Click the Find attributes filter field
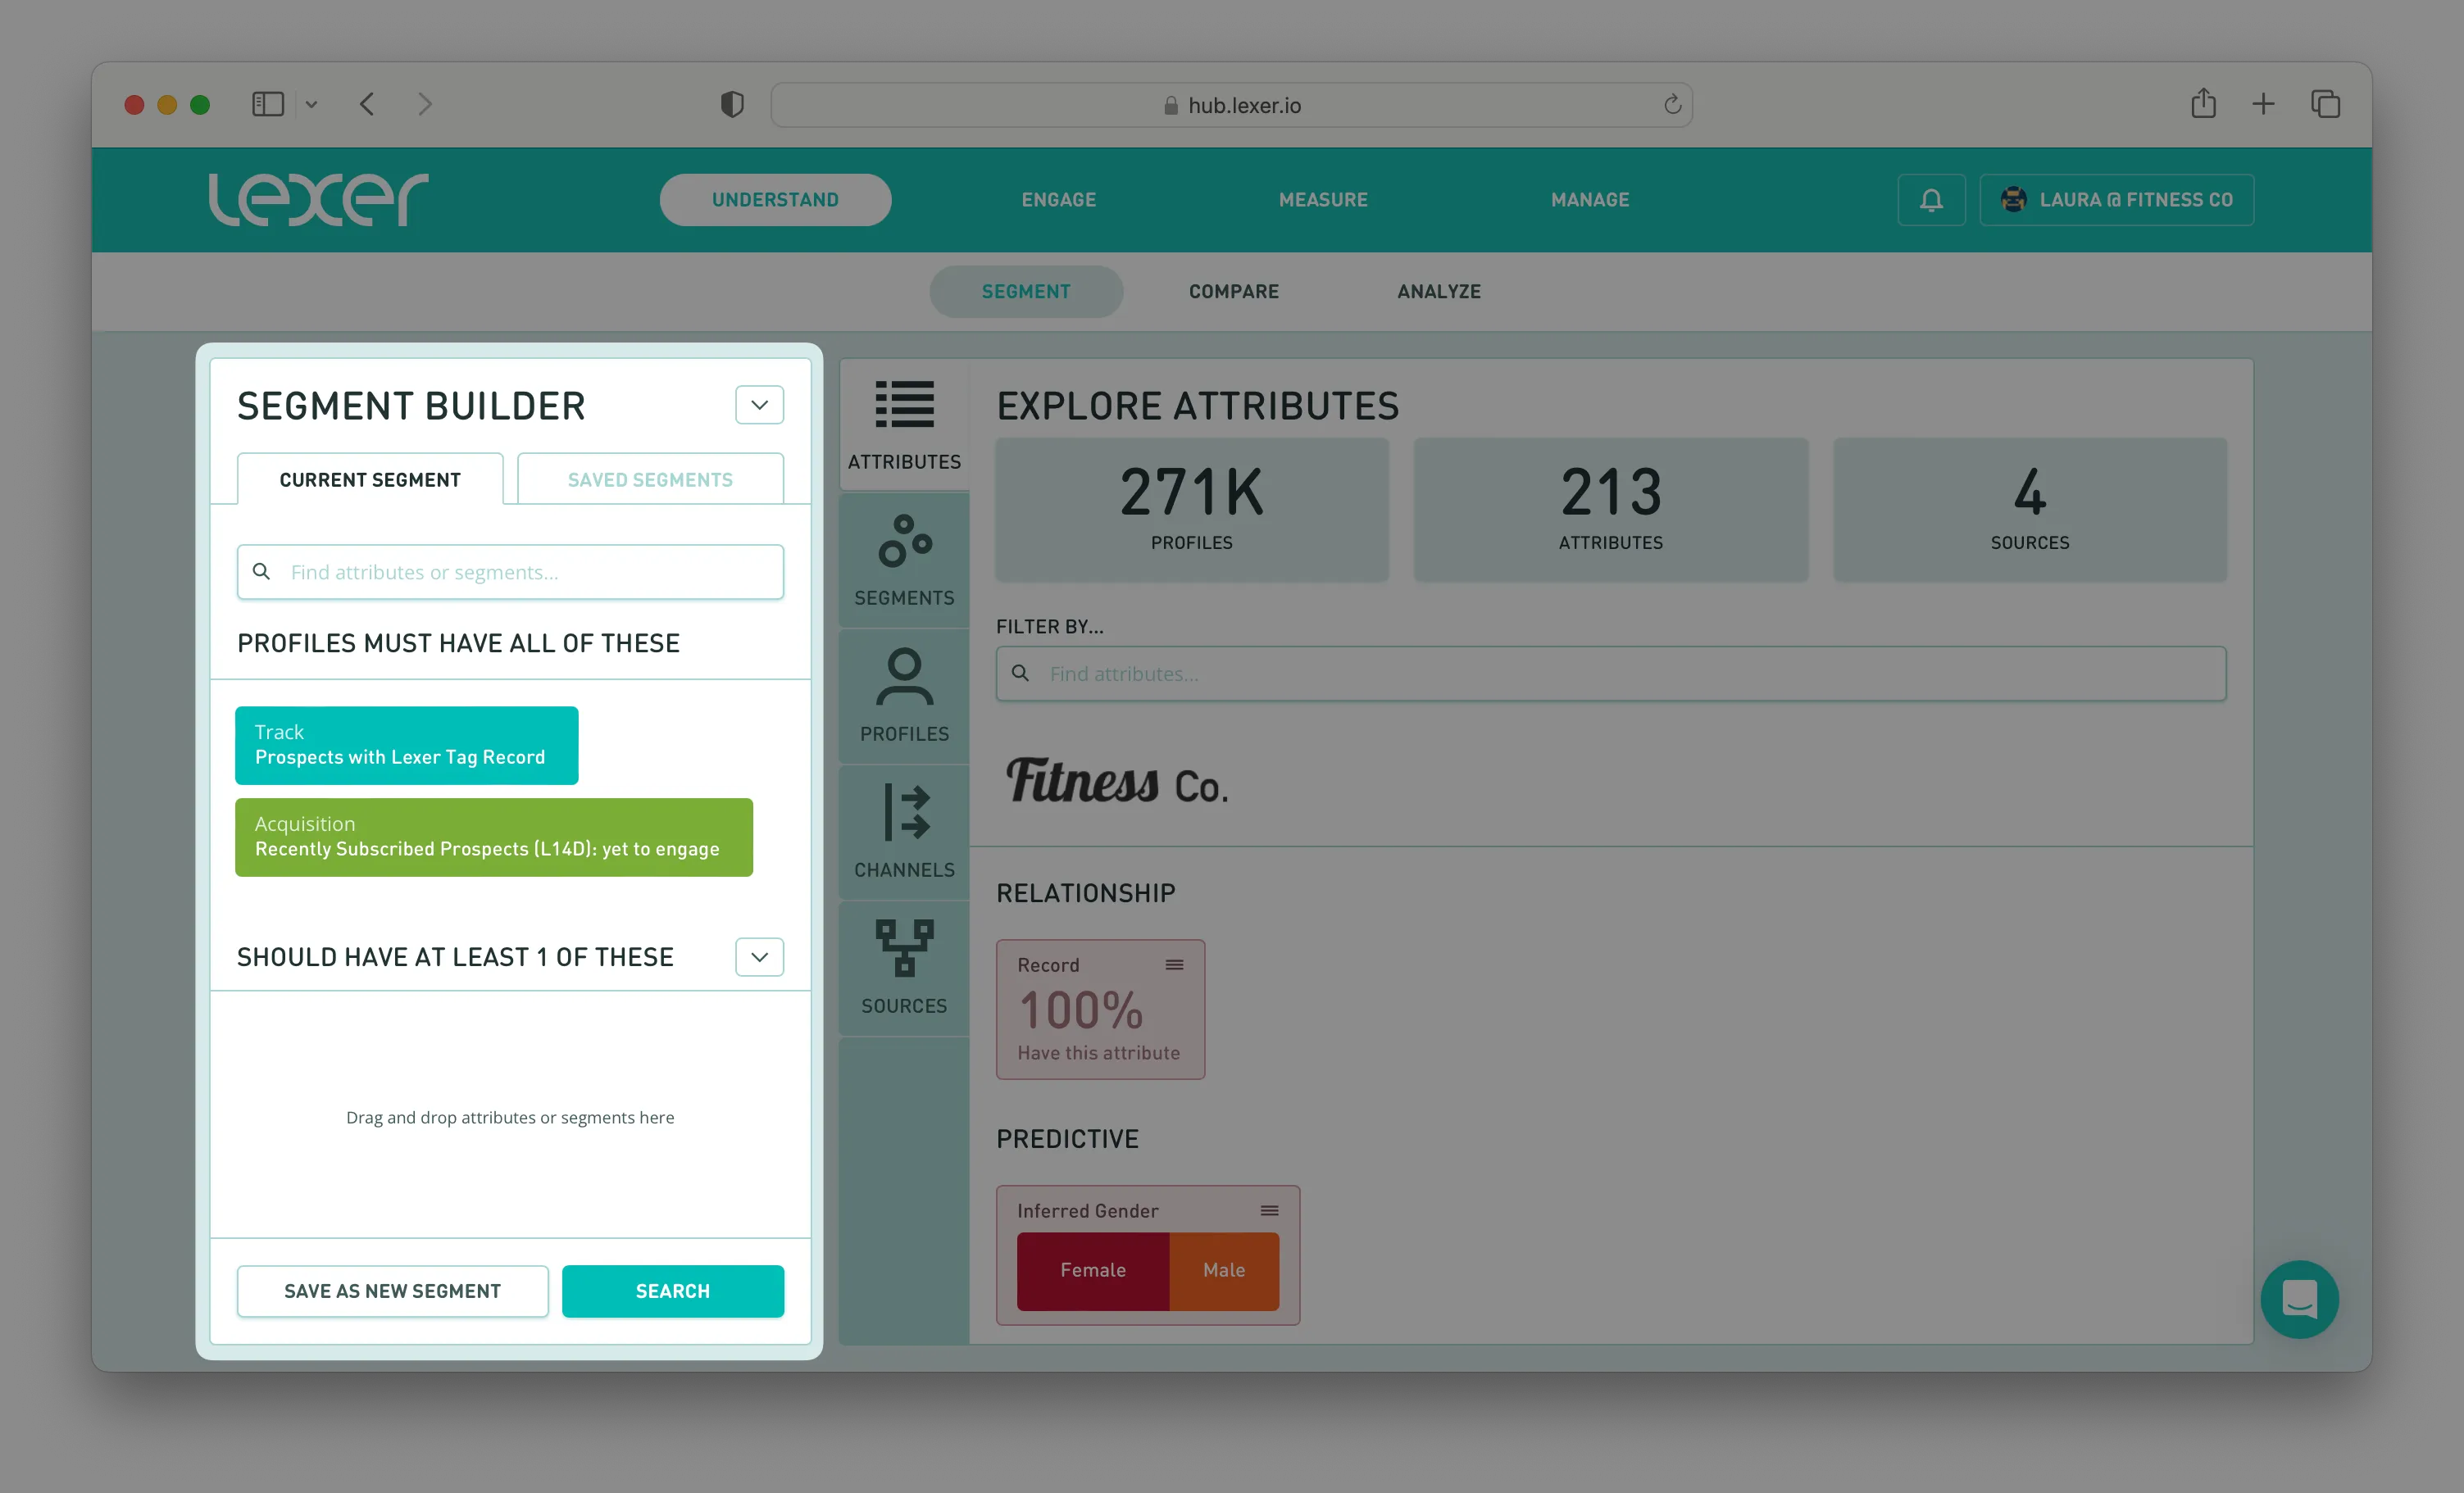The width and height of the screenshot is (2464, 1493). pos(1610,674)
